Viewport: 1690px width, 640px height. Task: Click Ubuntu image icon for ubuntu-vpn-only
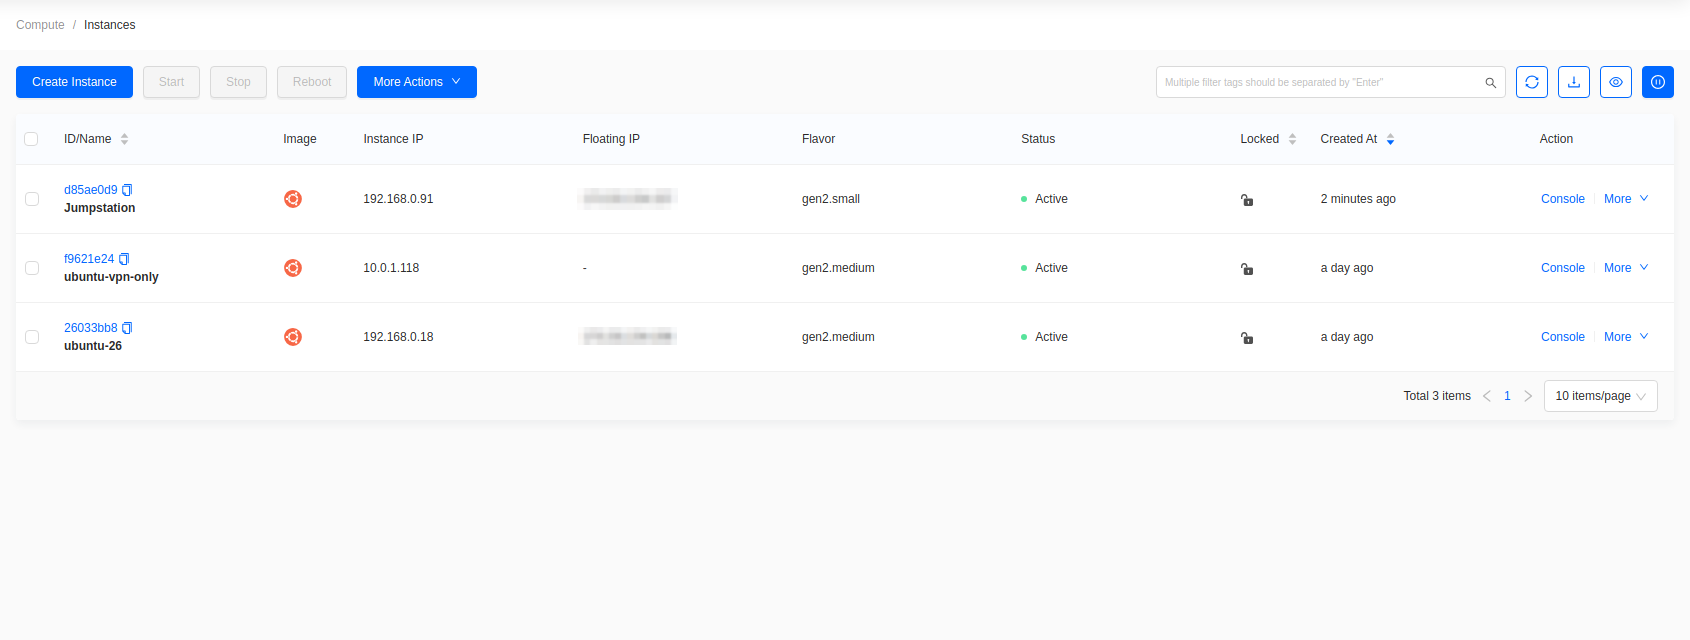tap(293, 268)
